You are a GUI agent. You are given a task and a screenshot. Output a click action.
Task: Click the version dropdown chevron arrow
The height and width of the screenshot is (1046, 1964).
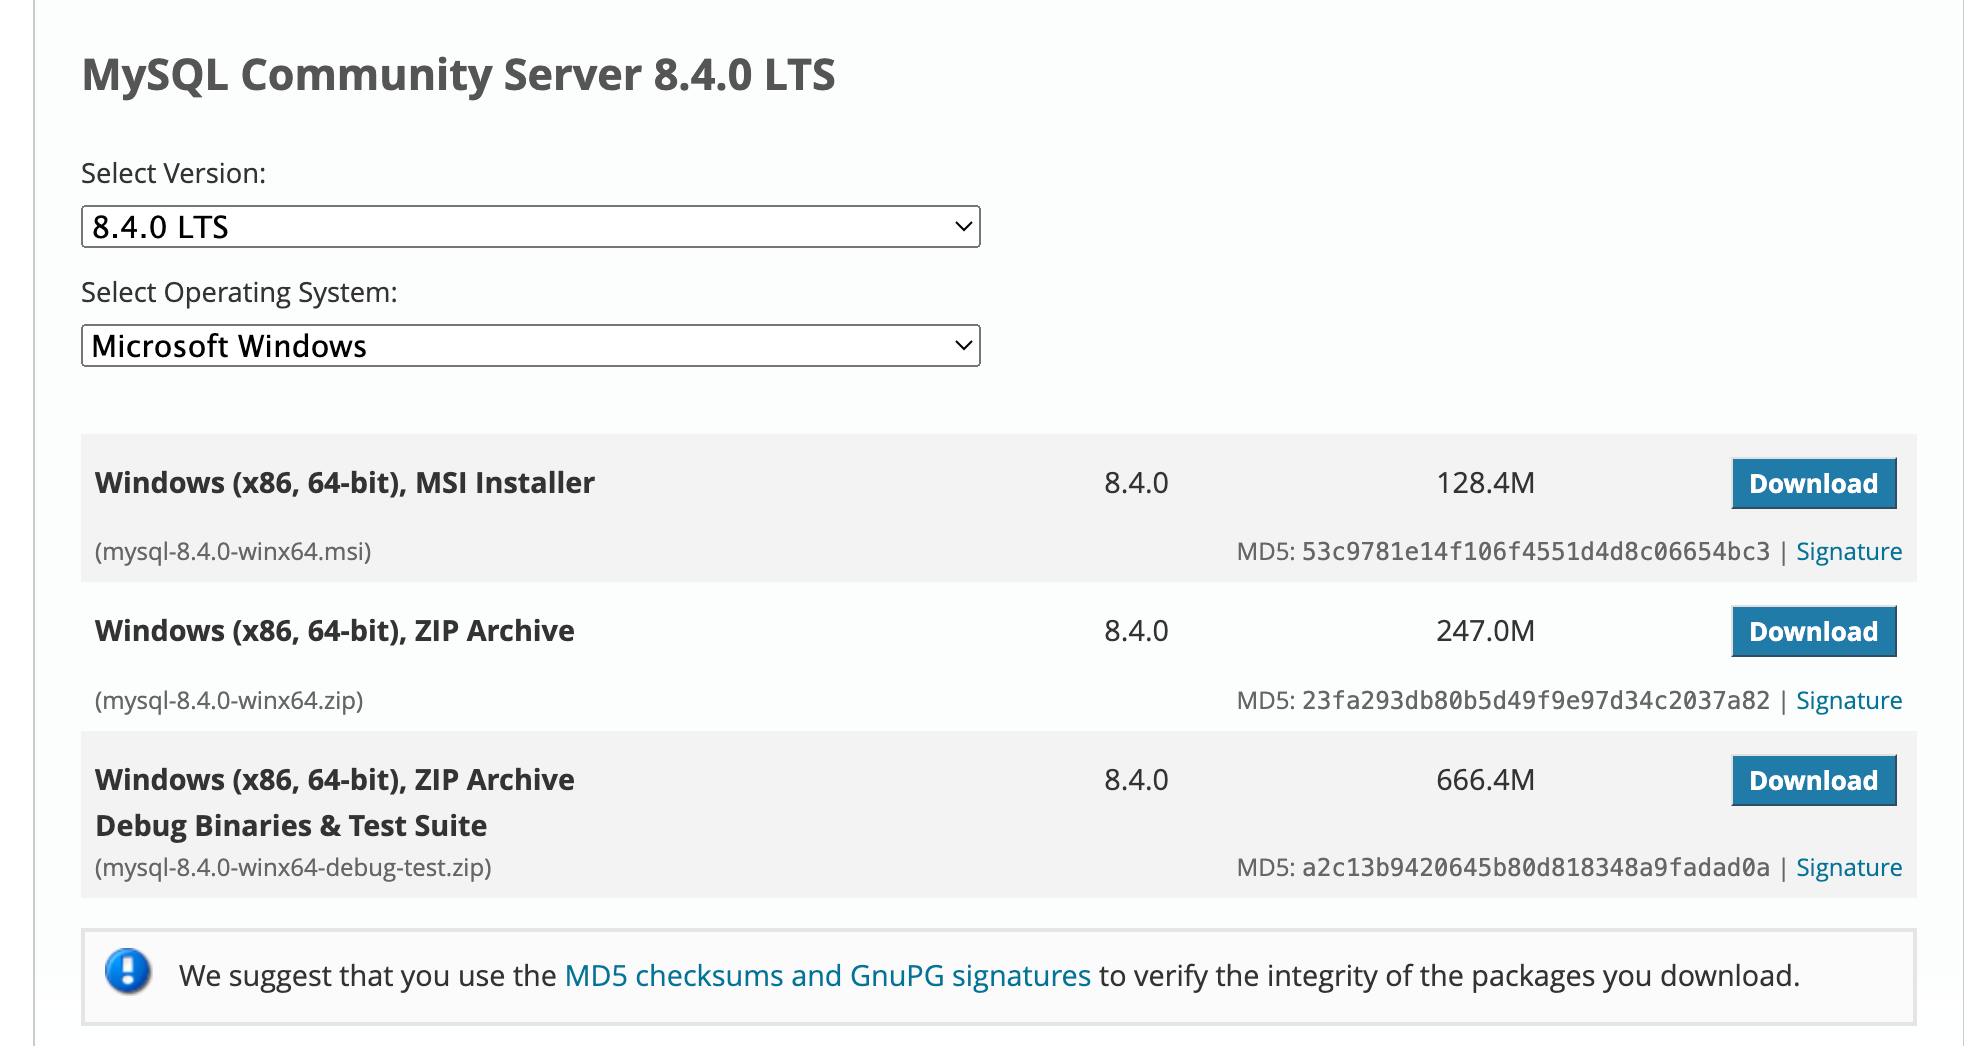click(x=963, y=227)
